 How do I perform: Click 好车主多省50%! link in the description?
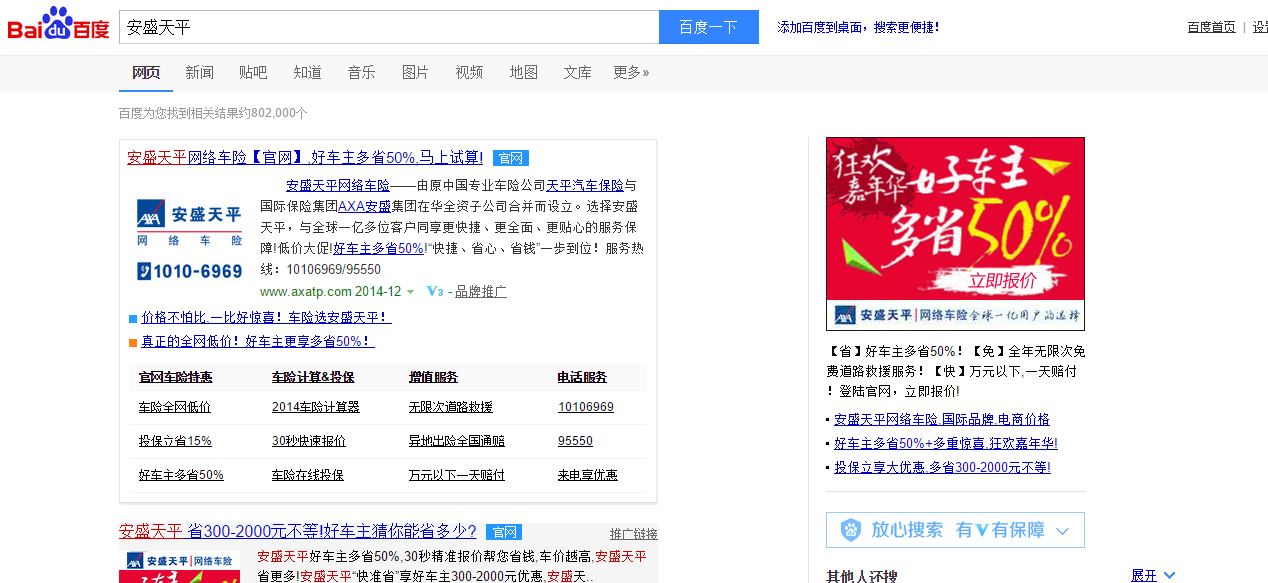click(x=378, y=248)
